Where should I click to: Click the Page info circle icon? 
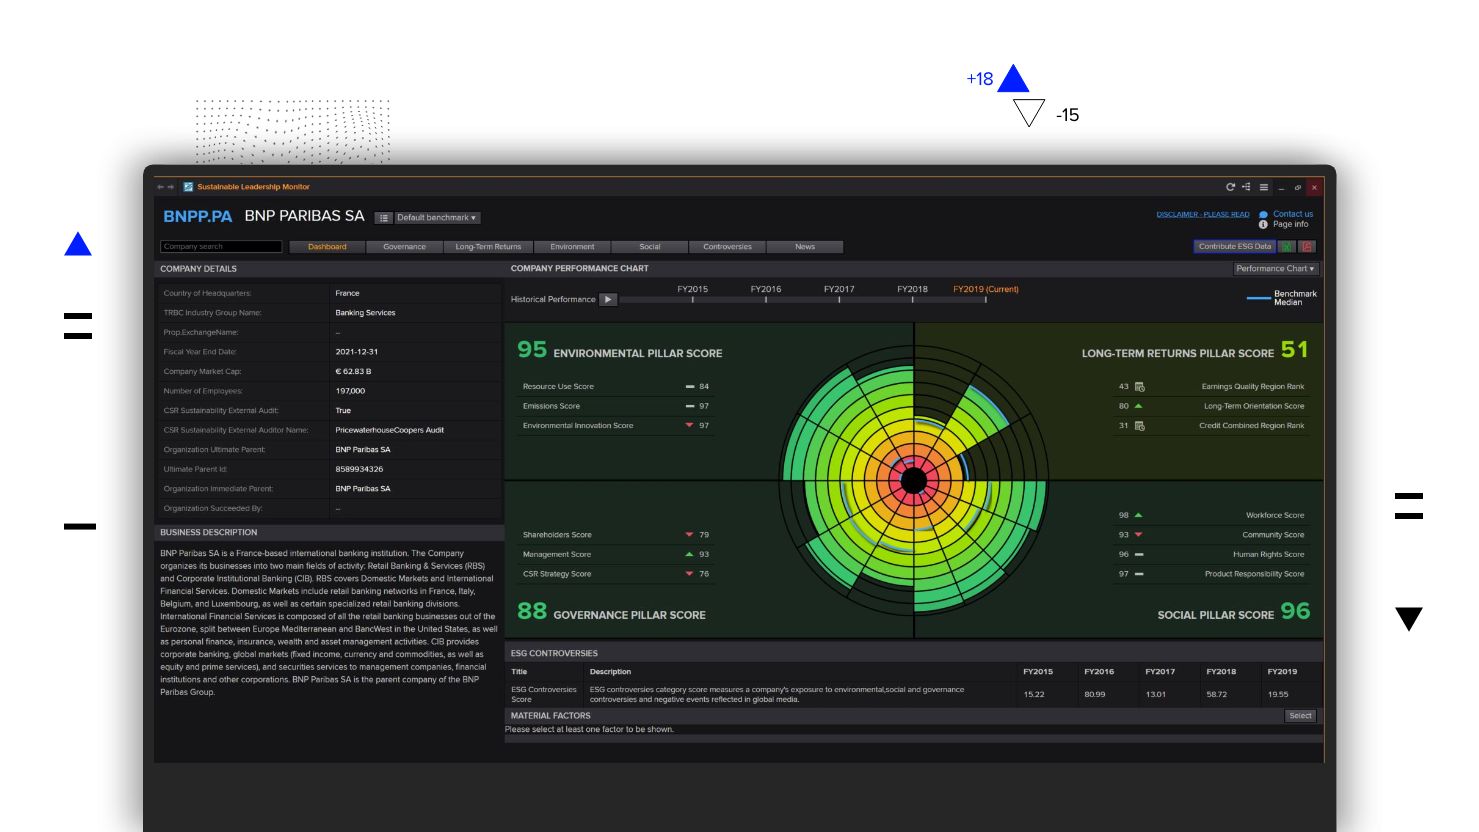click(1263, 224)
